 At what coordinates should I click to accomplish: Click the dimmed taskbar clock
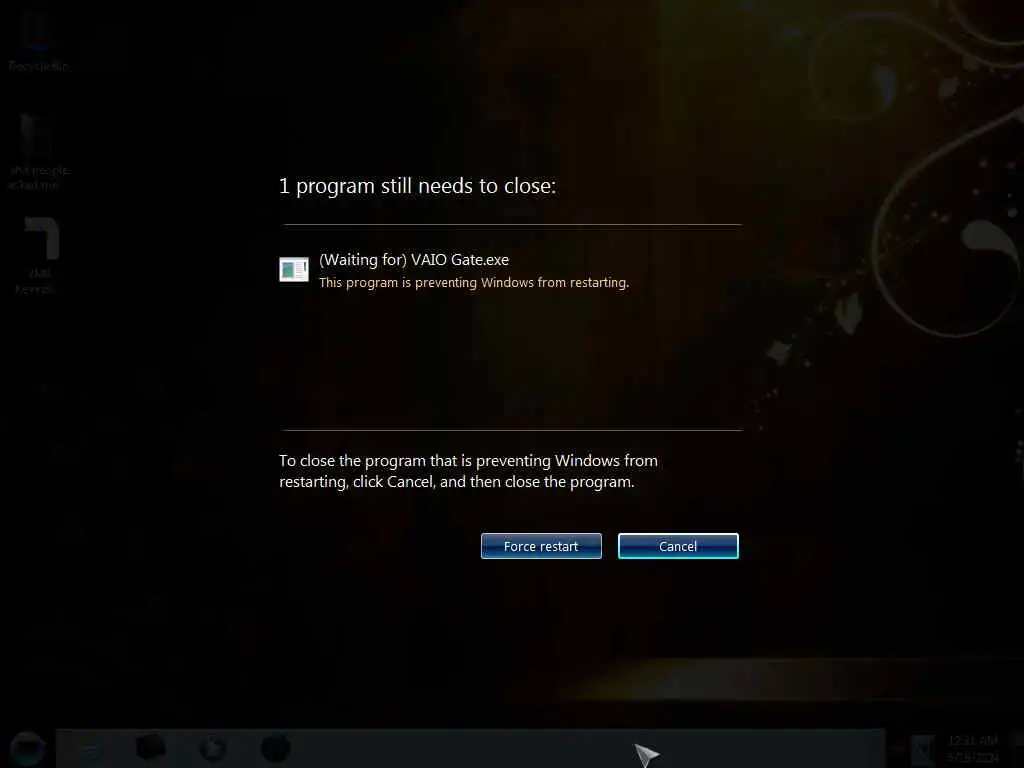coord(972,748)
